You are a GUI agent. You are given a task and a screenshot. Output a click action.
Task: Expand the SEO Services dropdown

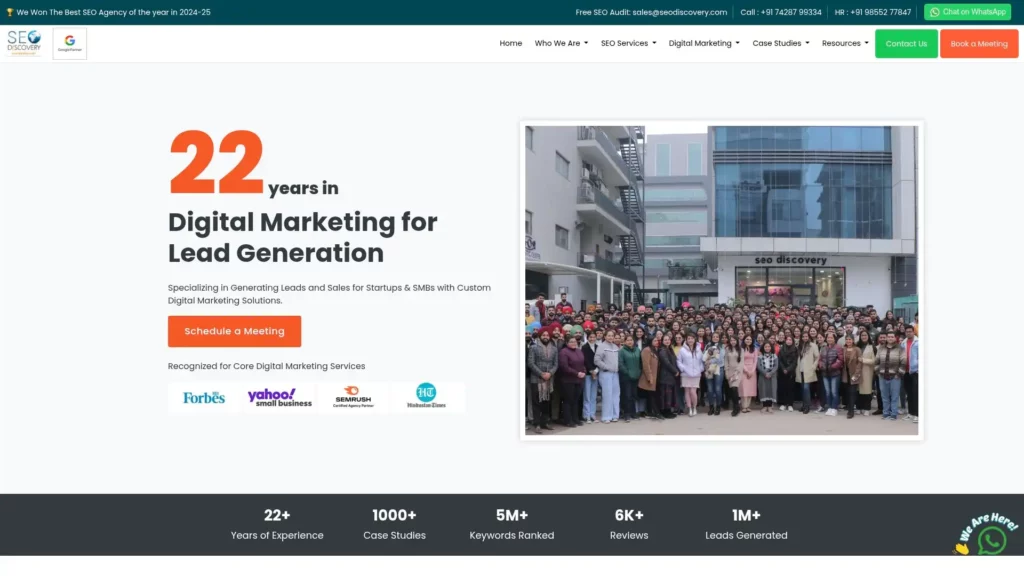[x=628, y=44]
